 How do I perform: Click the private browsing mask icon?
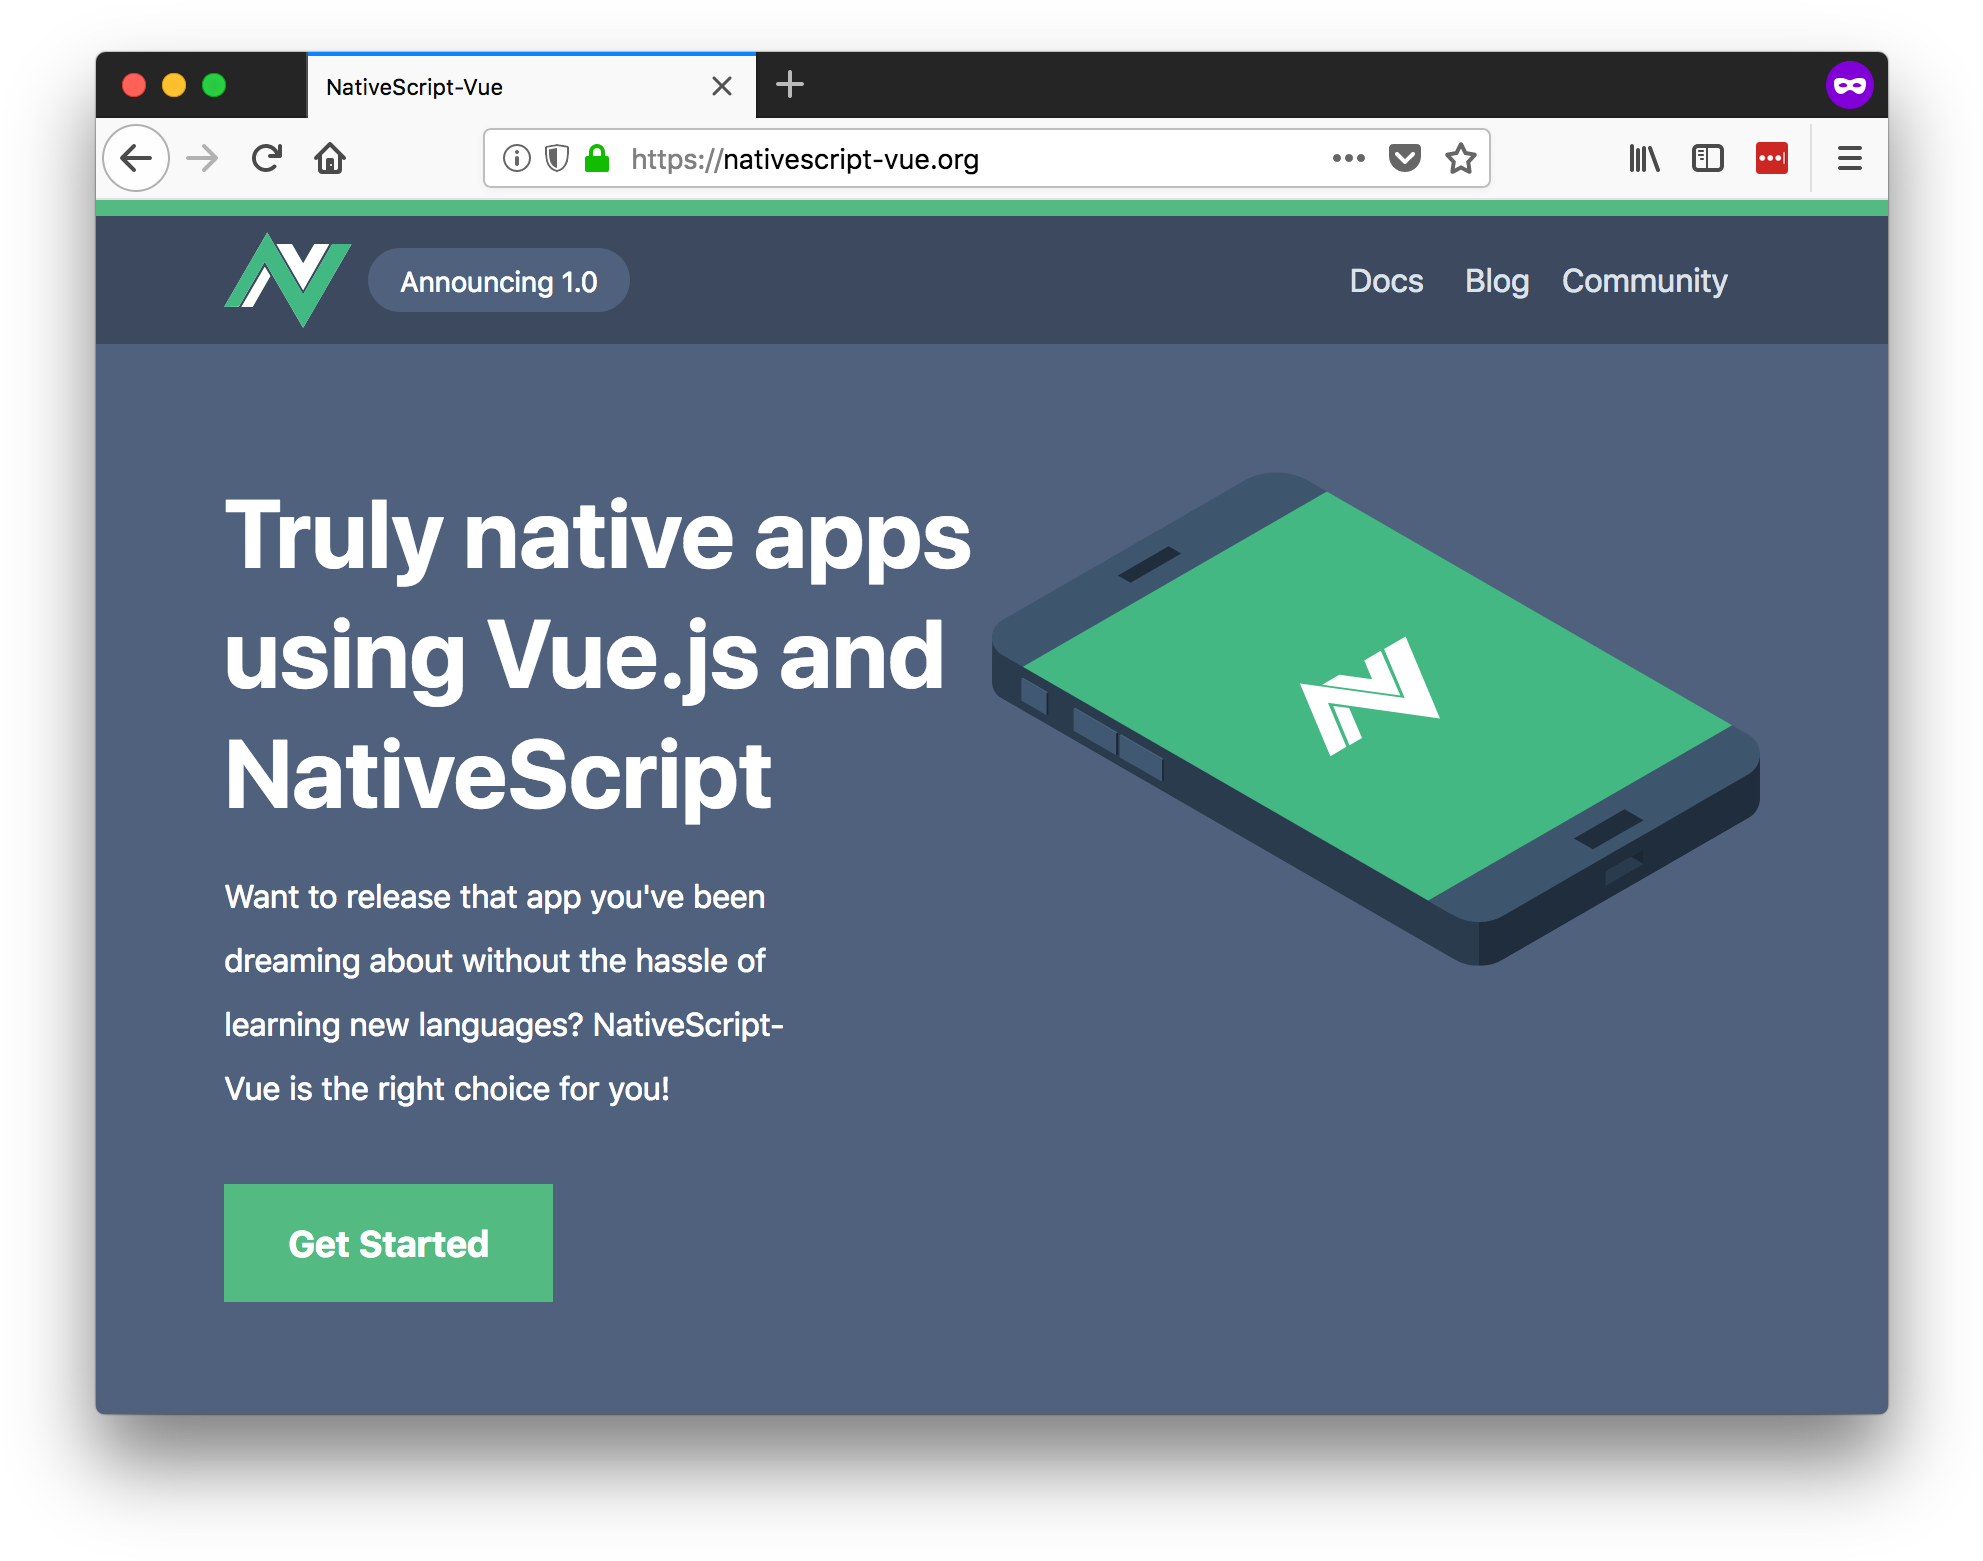(x=1849, y=85)
